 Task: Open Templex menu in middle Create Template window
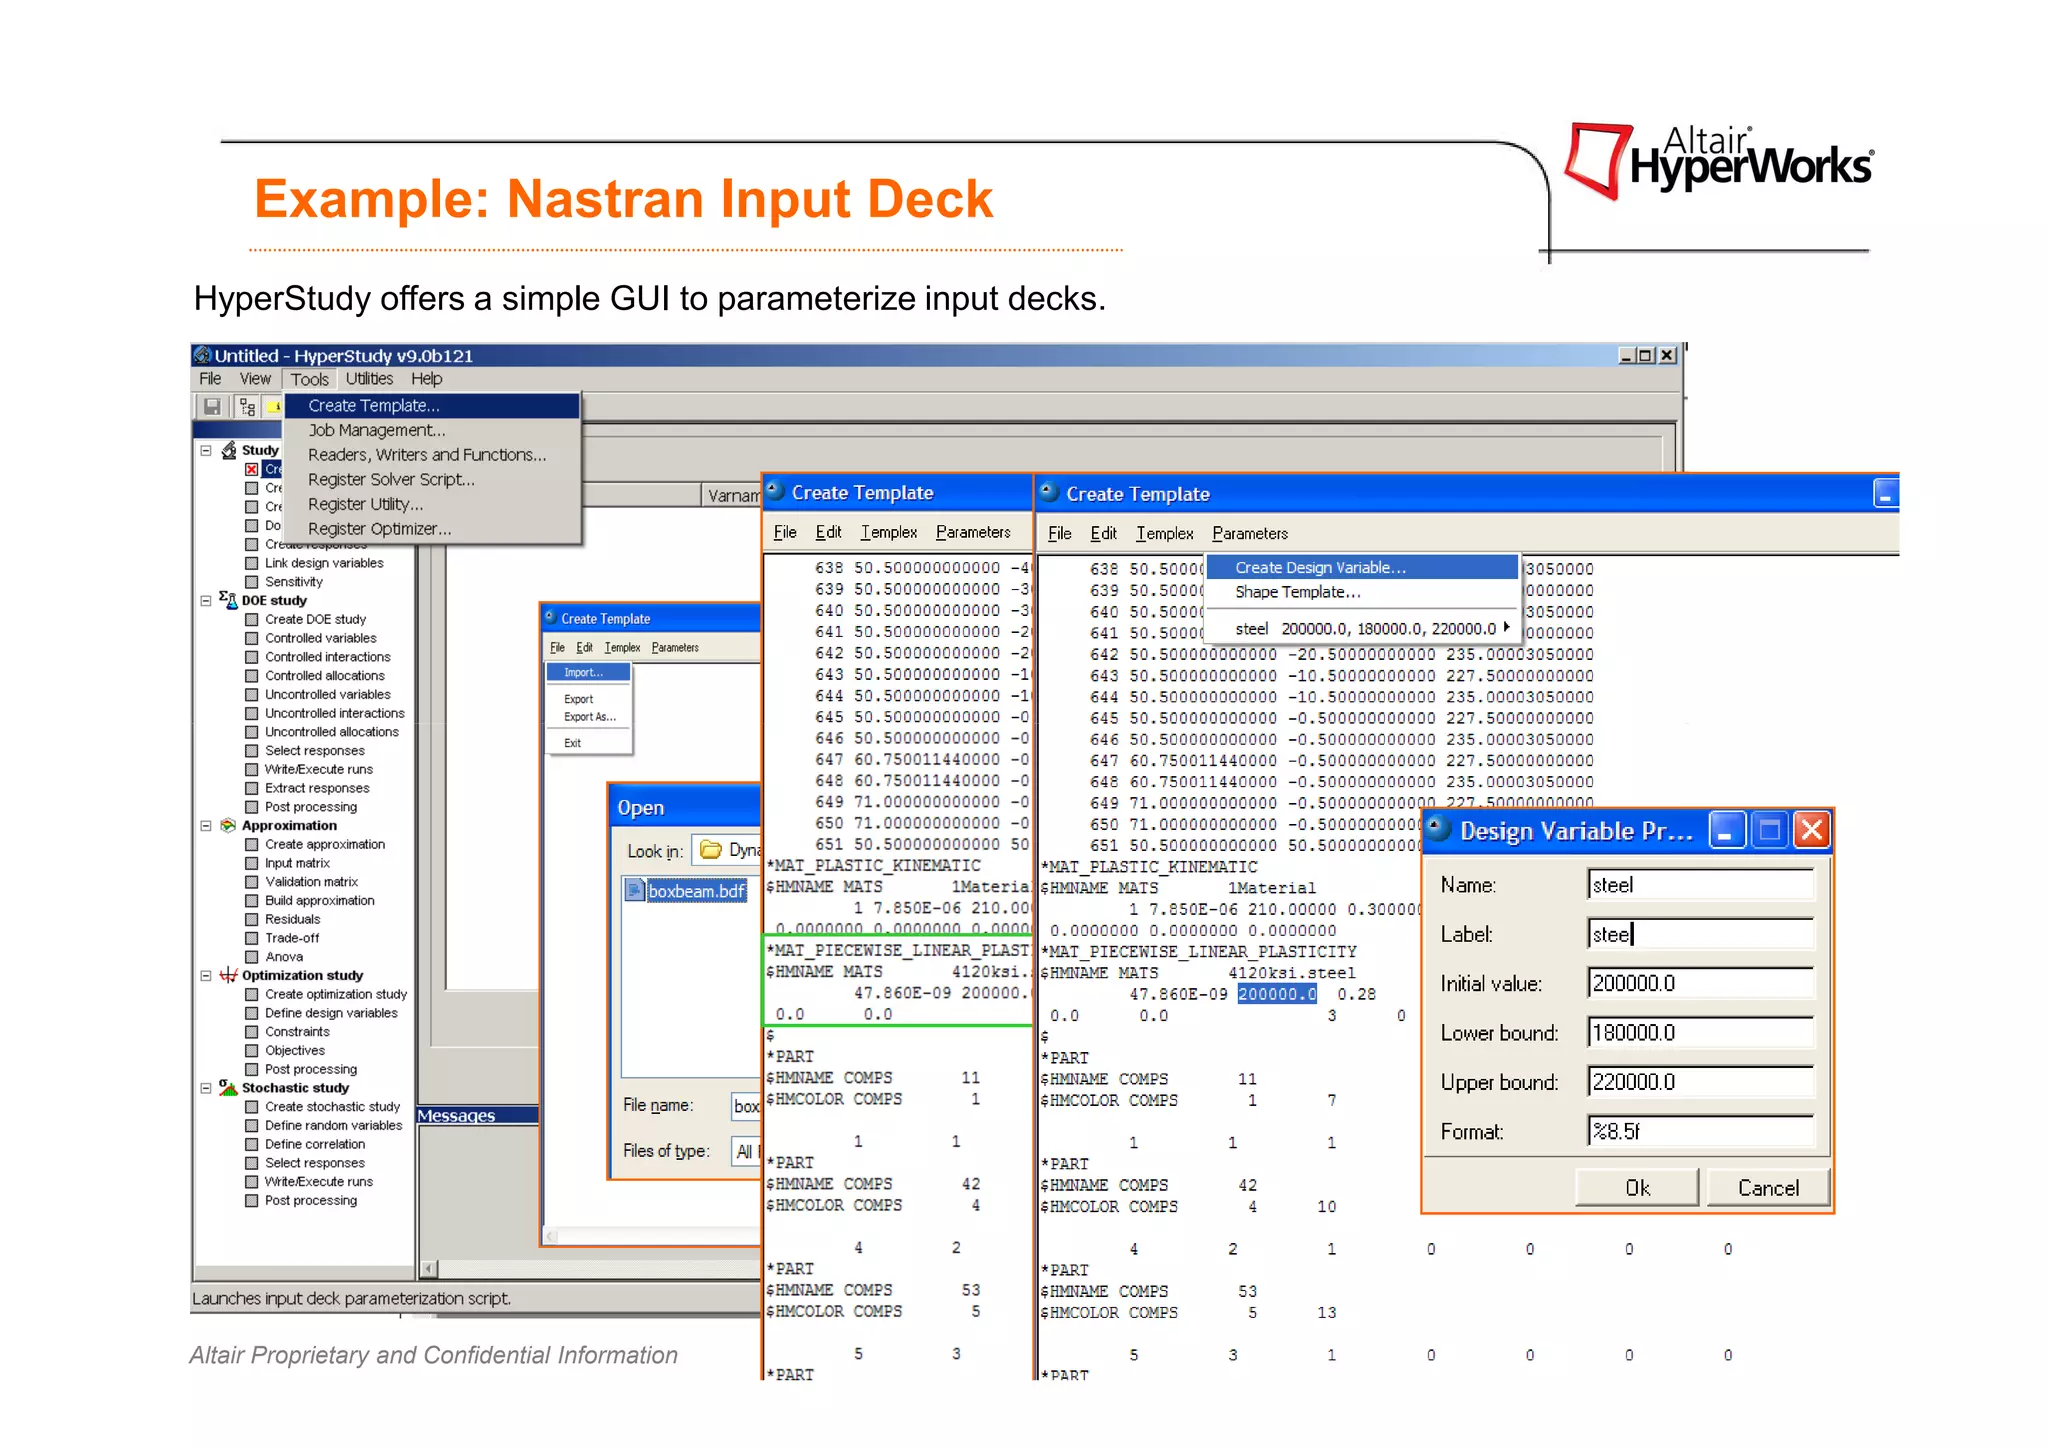click(x=888, y=532)
